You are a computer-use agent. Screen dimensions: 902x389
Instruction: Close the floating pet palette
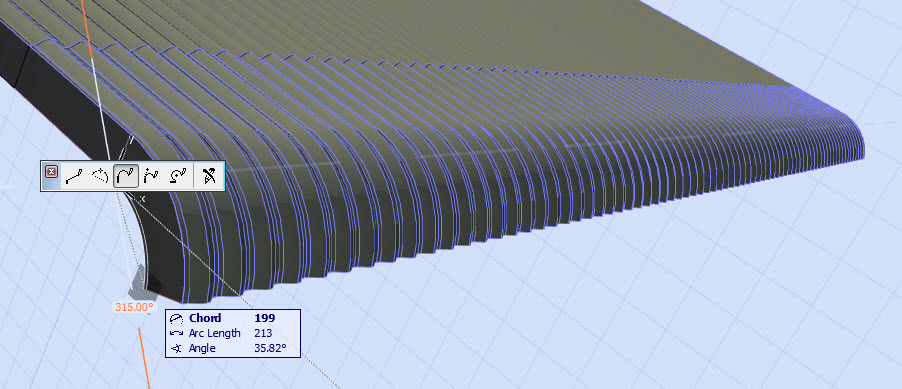pyautogui.click(x=51, y=171)
